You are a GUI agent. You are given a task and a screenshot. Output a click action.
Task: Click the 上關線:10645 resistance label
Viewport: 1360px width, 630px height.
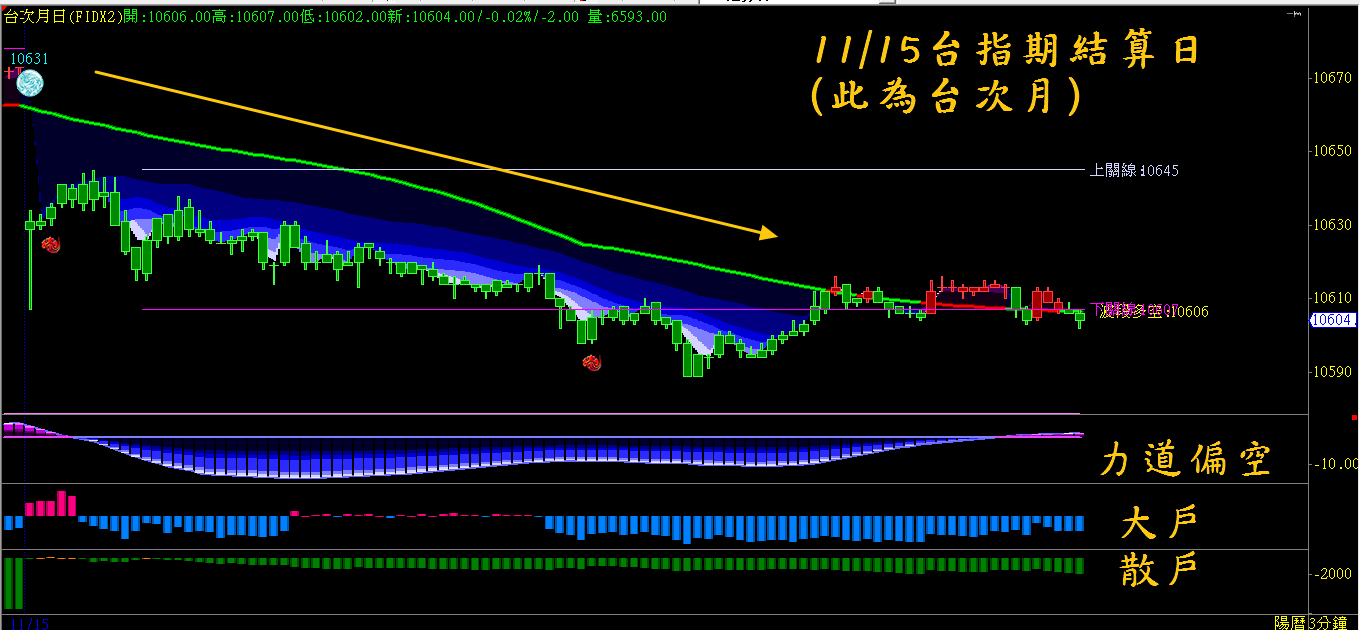[x=1134, y=170]
